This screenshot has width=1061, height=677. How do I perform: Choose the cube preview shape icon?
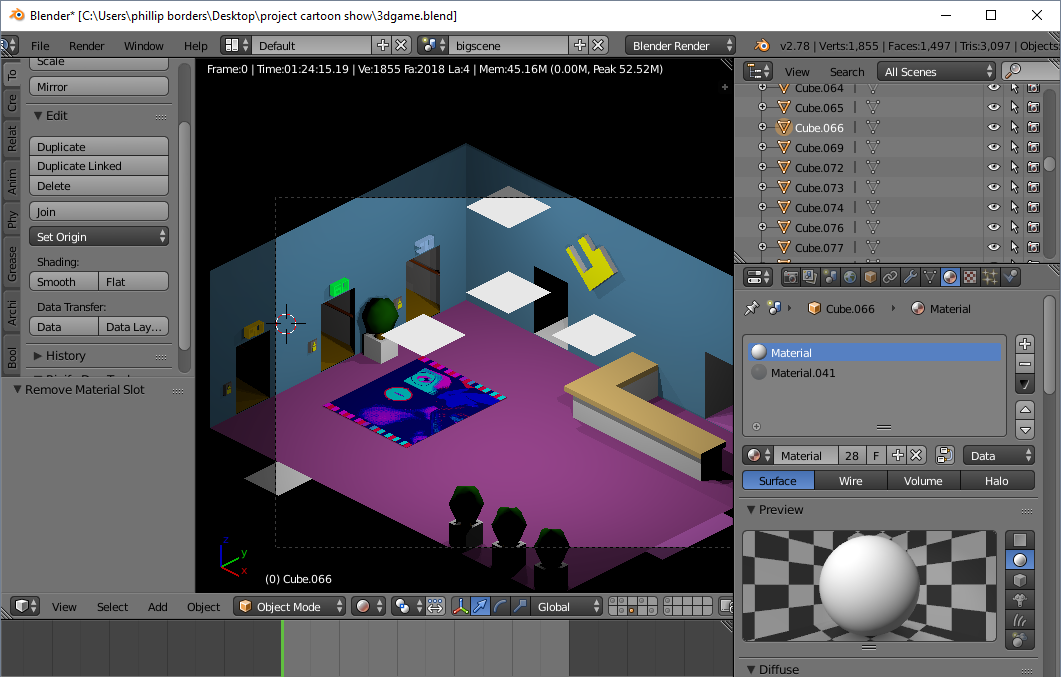coord(1020,580)
